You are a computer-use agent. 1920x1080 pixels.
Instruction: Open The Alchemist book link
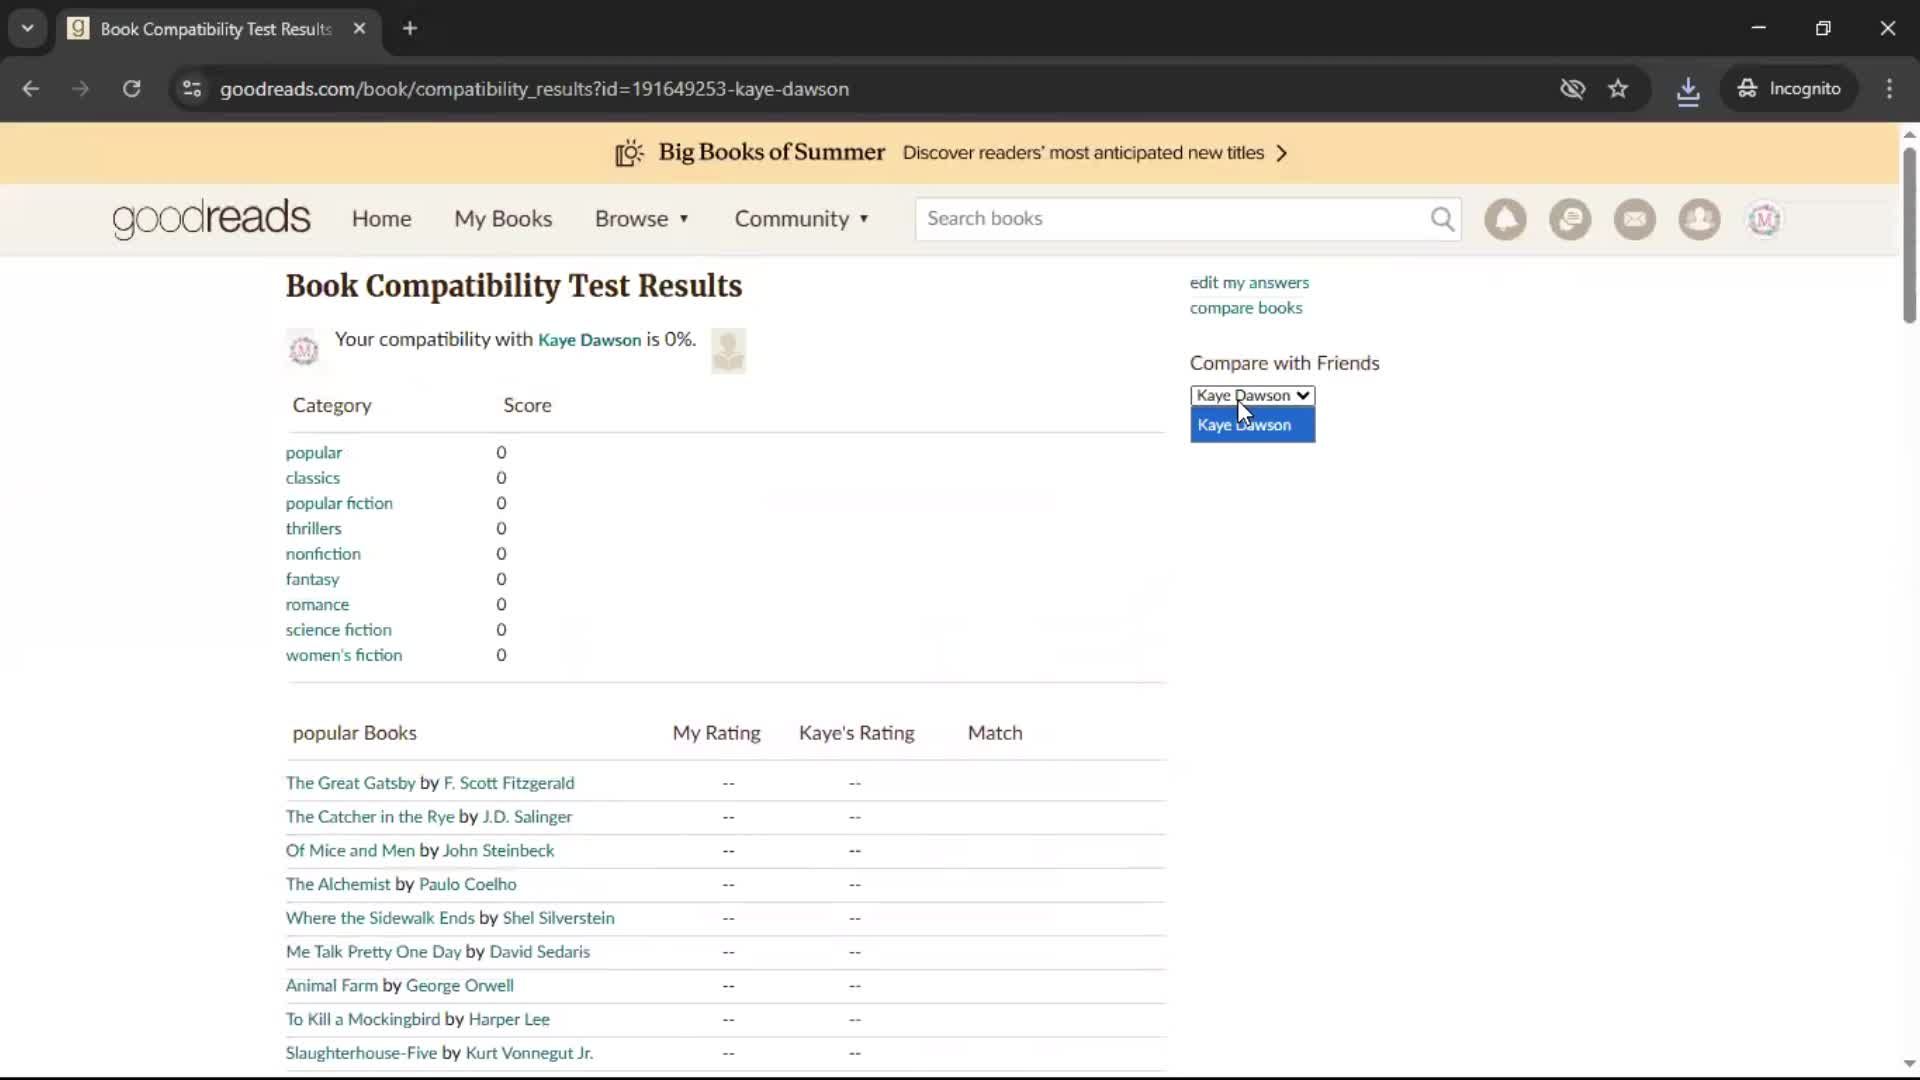click(338, 884)
